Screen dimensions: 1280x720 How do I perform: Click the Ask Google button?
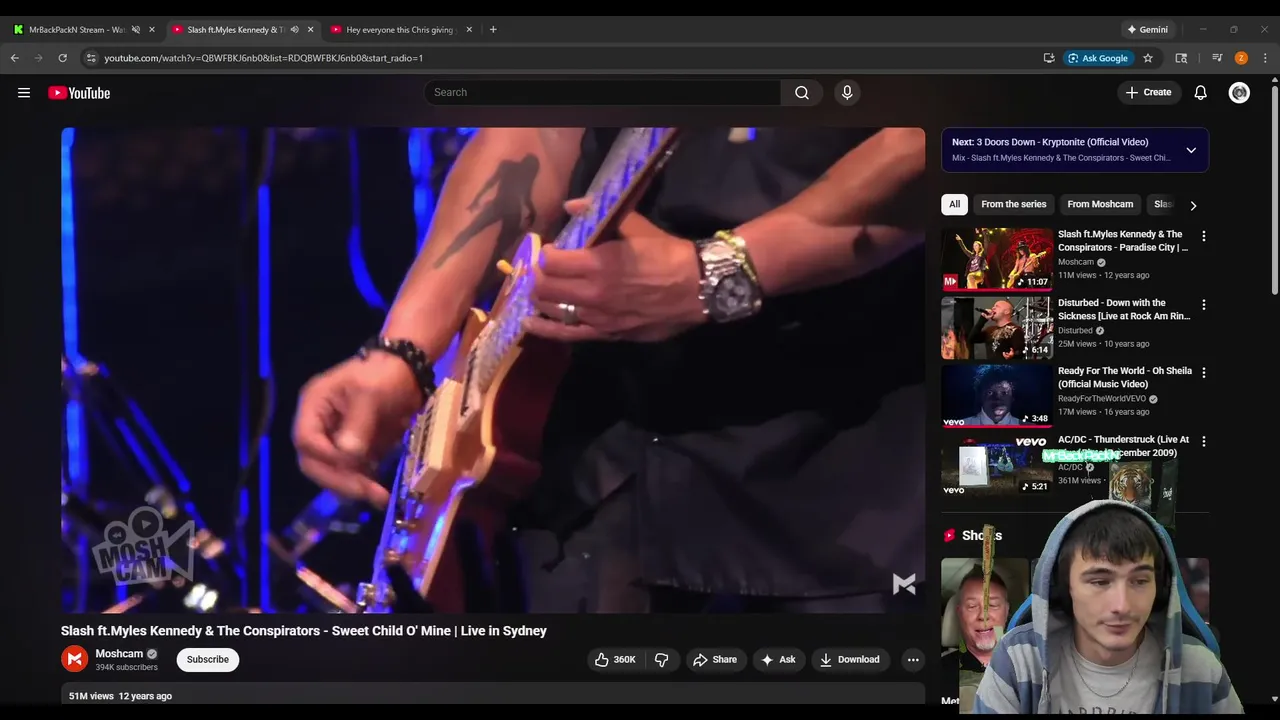point(1097,58)
